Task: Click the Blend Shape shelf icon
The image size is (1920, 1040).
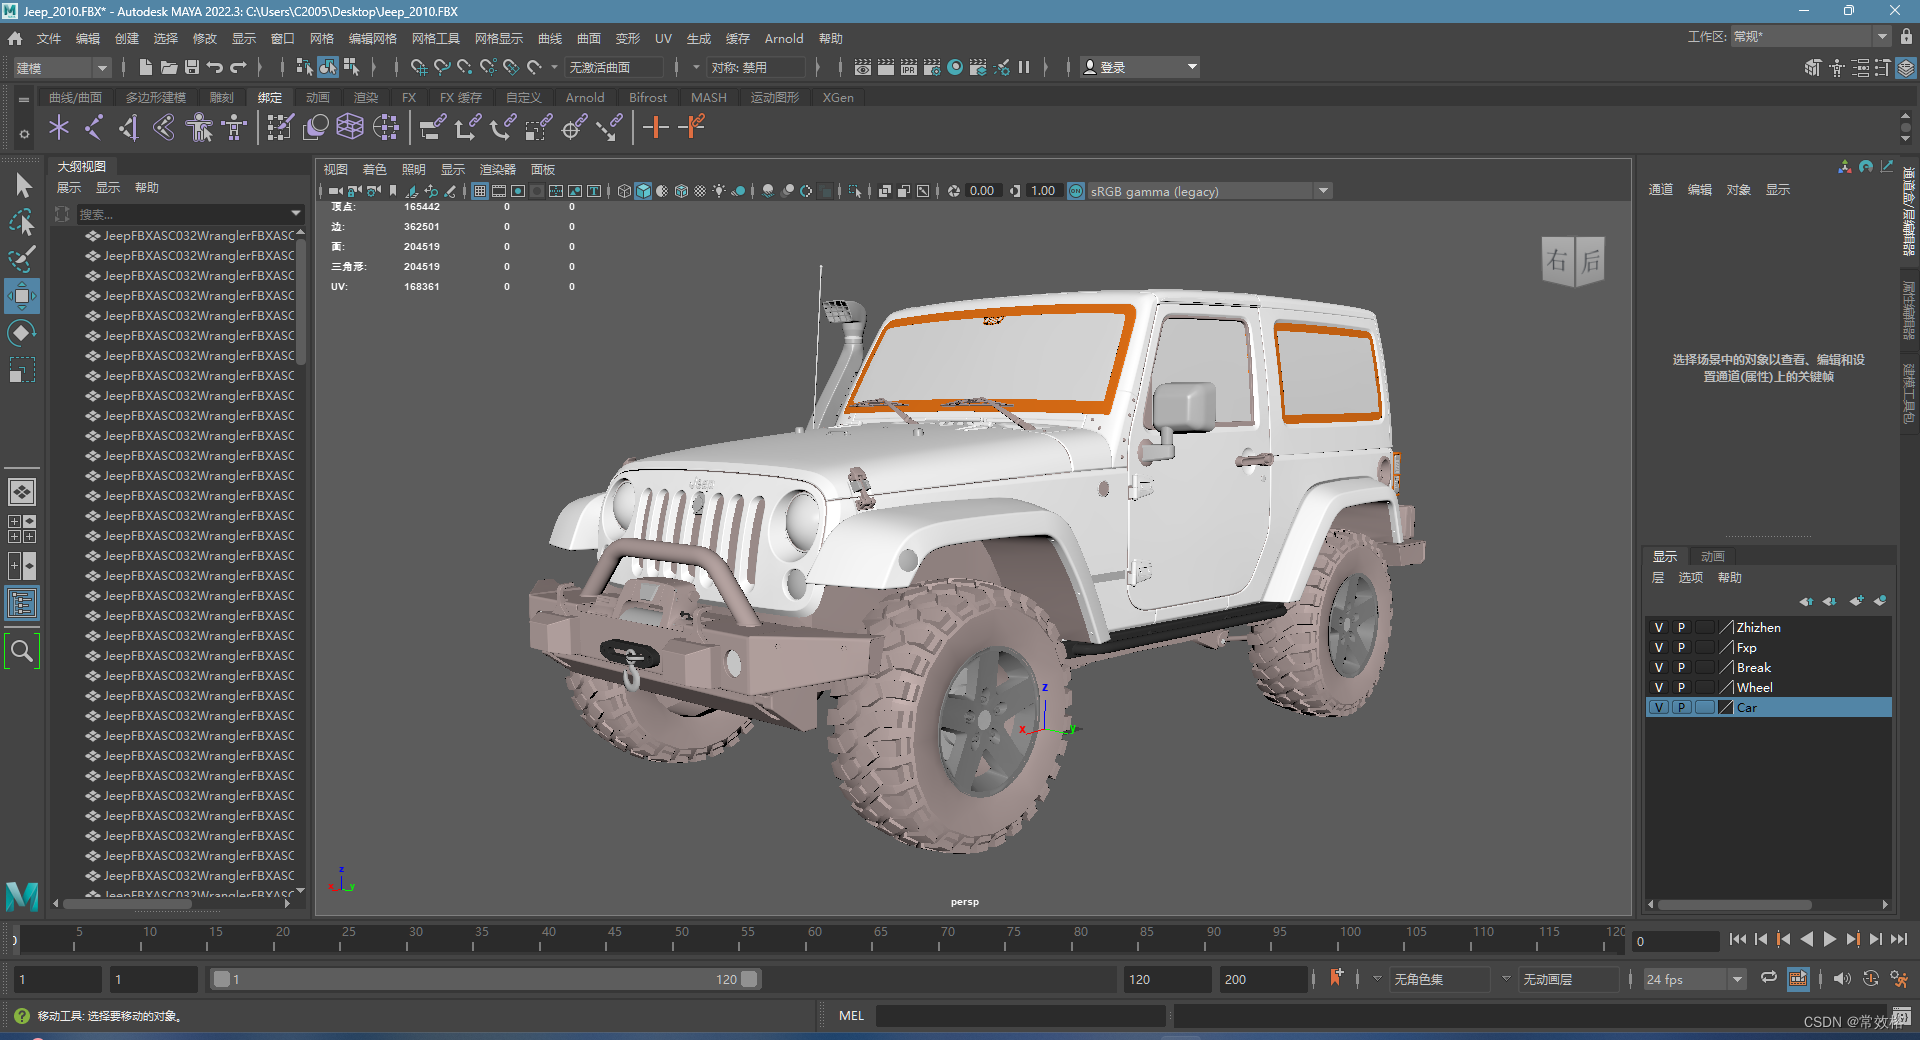Action: (x=315, y=127)
